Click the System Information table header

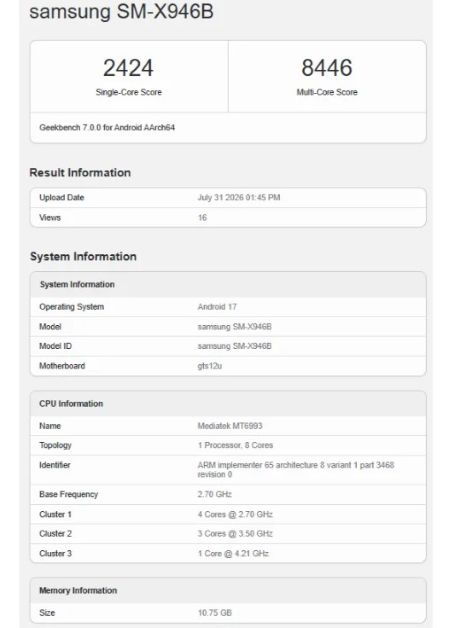[x=228, y=284]
